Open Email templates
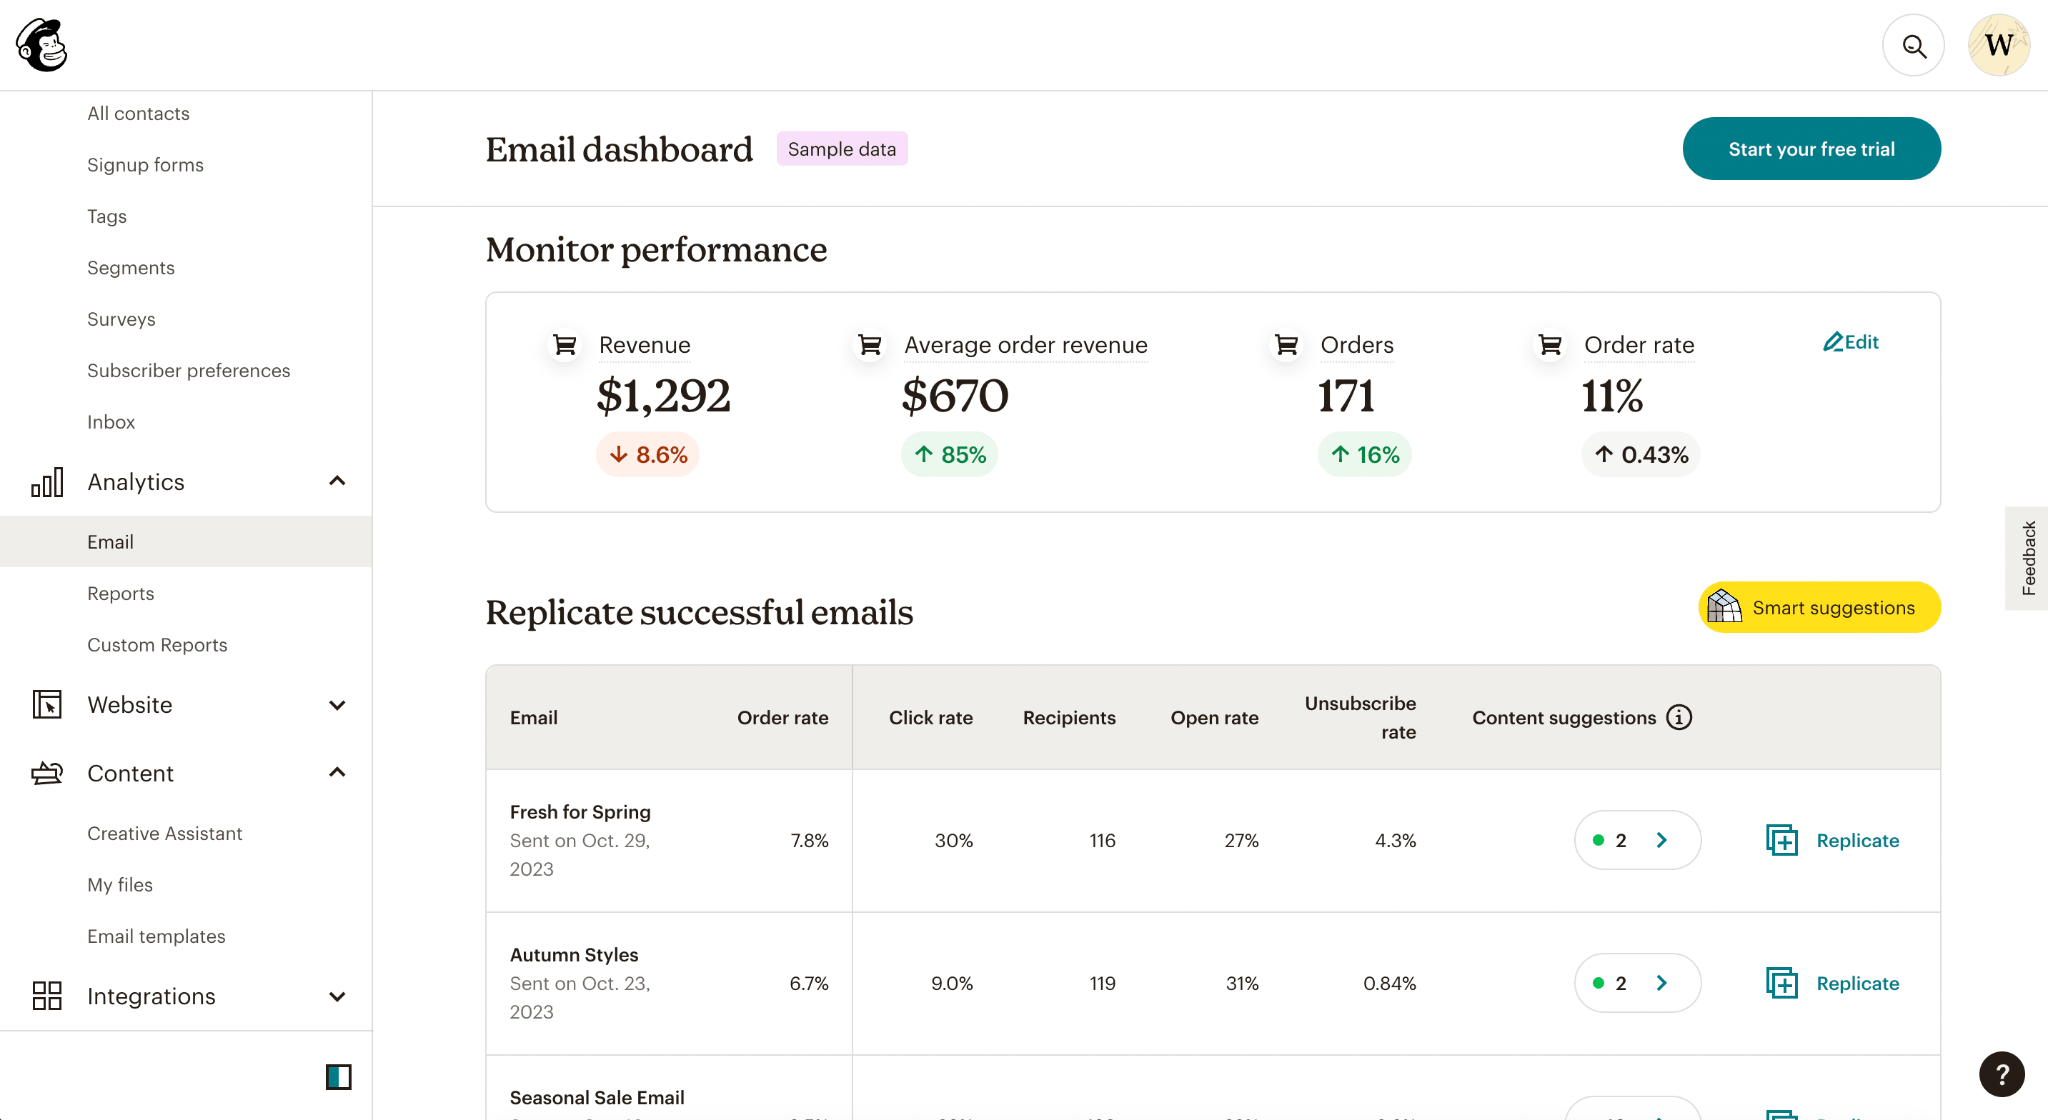Image resolution: width=2048 pixels, height=1120 pixels. coord(156,936)
